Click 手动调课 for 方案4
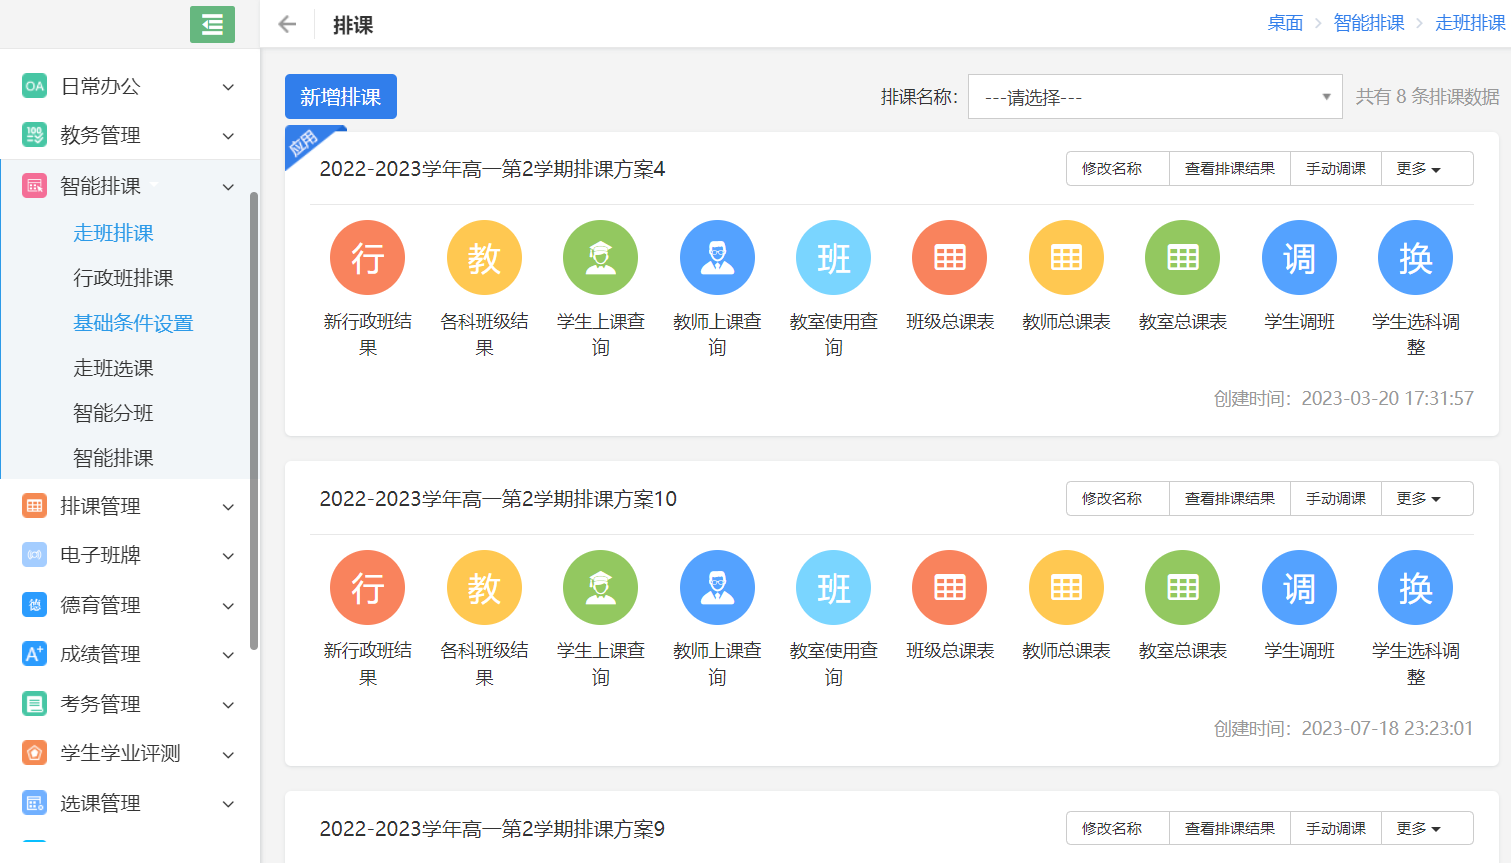 pyautogui.click(x=1336, y=169)
